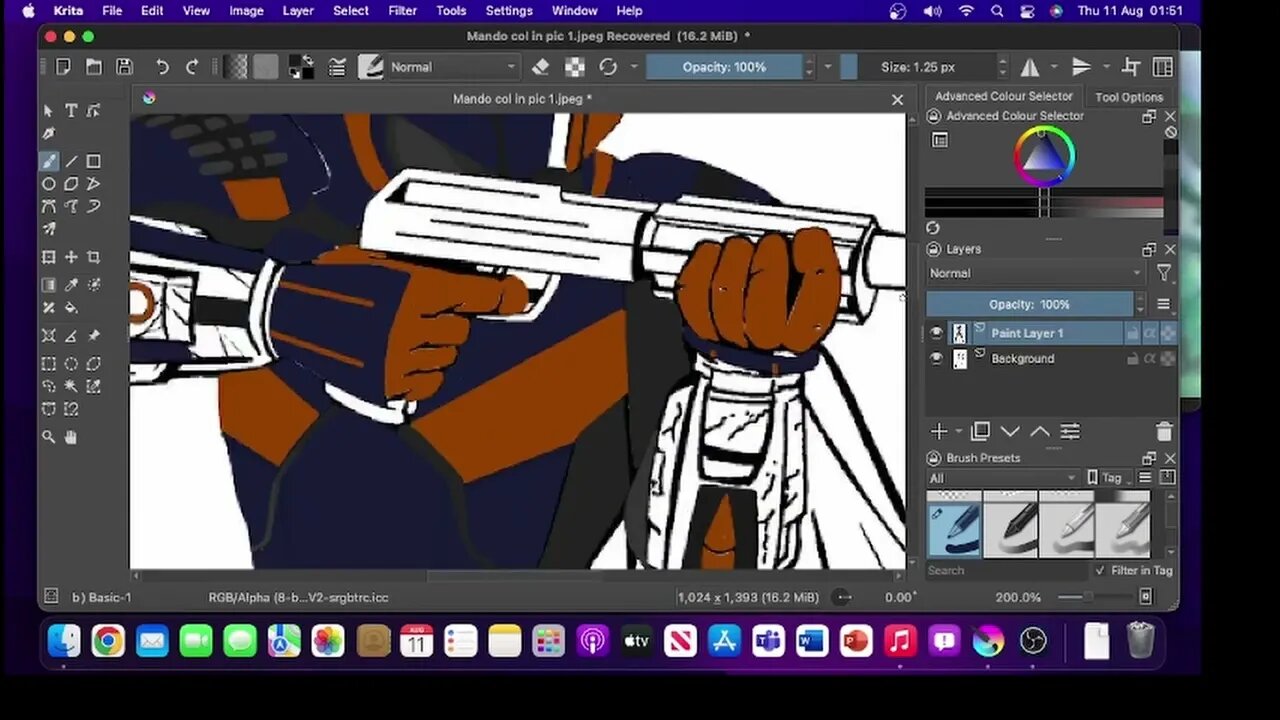Click the Wrap Around mode icon
The height and width of the screenshot is (720, 1280).
pos(1131,67)
